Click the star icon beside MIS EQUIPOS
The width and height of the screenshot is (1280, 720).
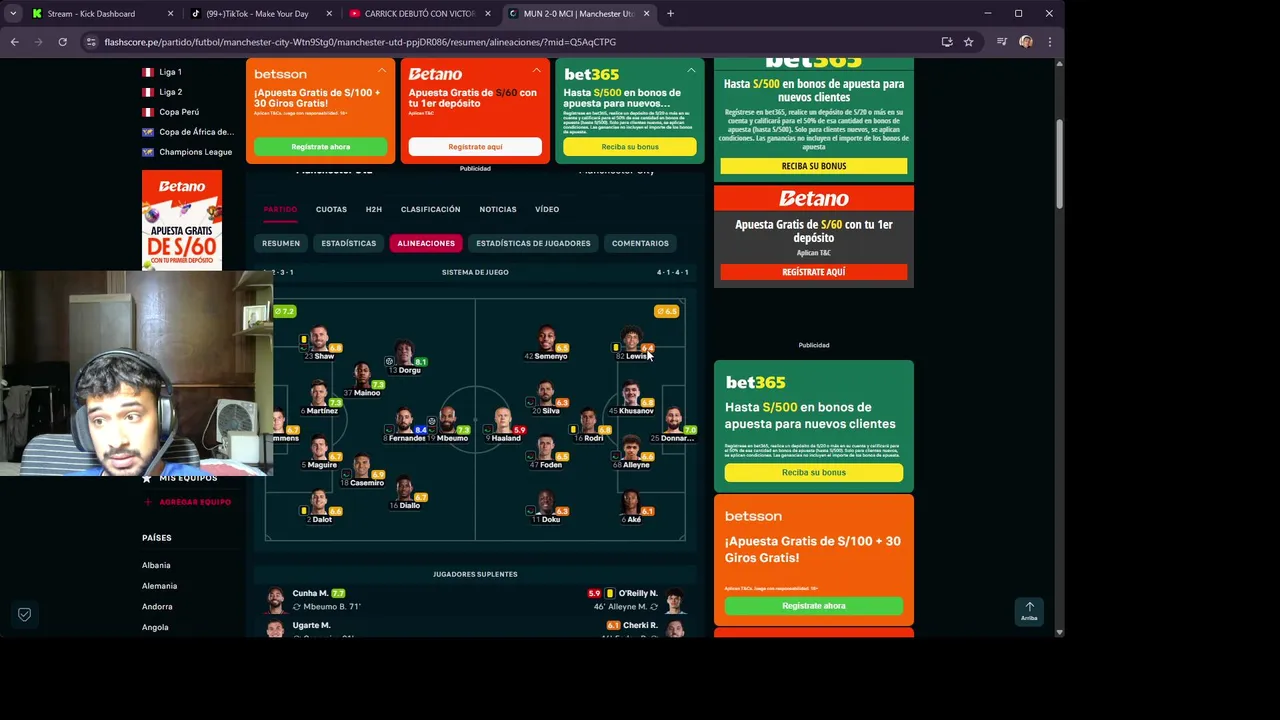click(147, 479)
